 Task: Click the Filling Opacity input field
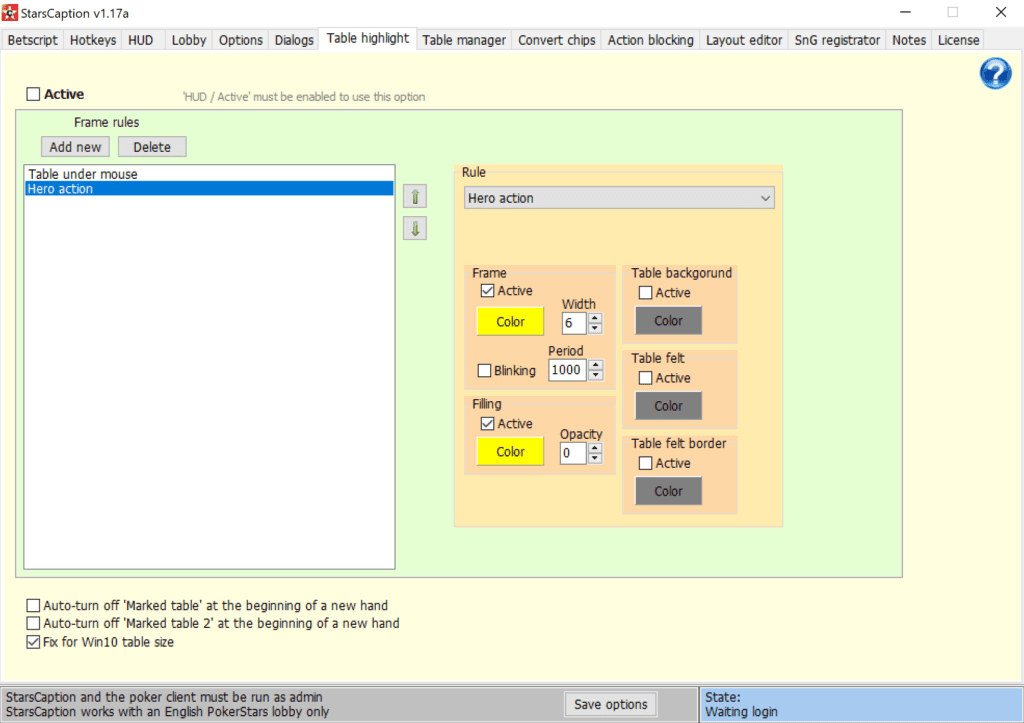click(573, 453)
